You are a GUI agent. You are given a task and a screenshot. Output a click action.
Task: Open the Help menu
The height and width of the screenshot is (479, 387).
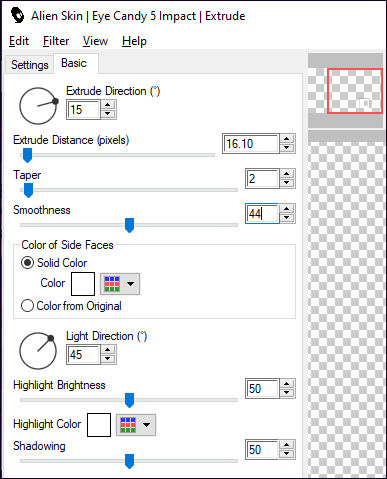[134, 41]
